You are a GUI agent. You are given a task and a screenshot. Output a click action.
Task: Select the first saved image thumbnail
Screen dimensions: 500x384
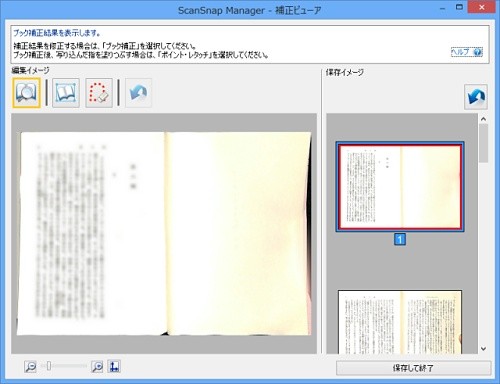(399, 187)
